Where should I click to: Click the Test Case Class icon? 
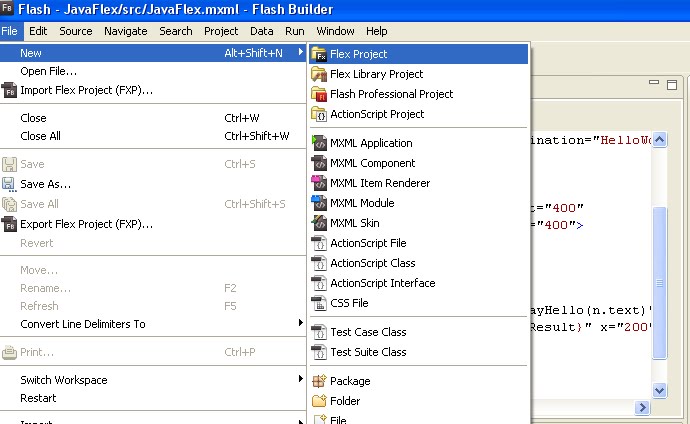coord(319,332)
